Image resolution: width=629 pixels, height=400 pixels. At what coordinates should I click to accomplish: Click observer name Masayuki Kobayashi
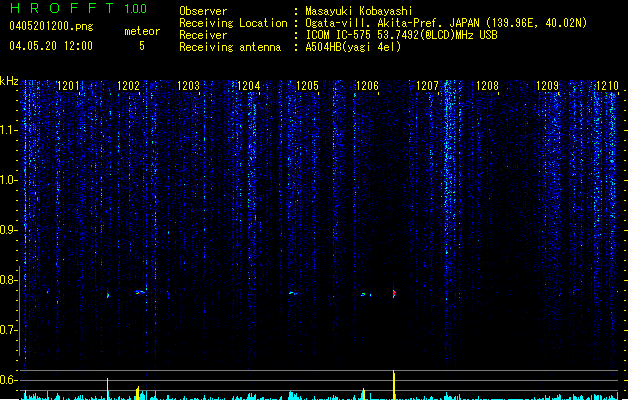click(x=359, y=11)
